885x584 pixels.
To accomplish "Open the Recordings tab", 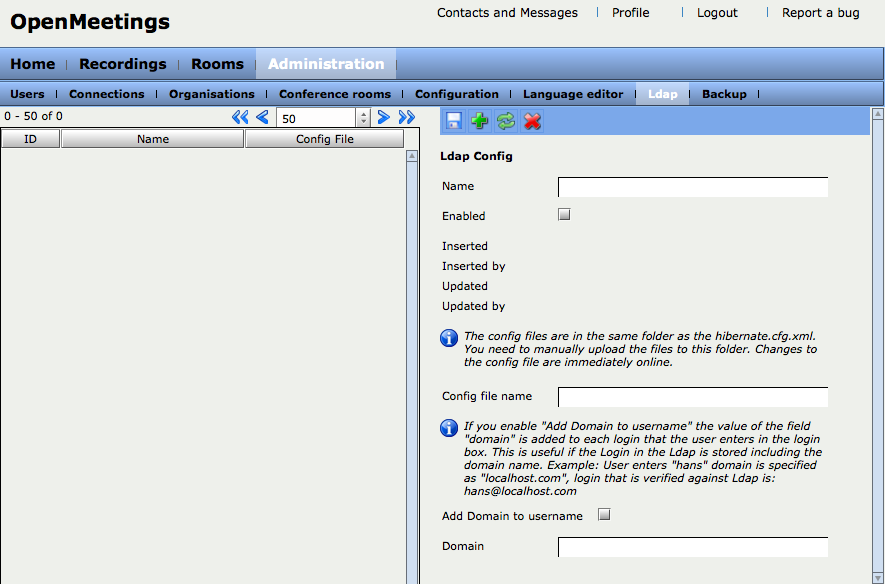I will (122, 64).
